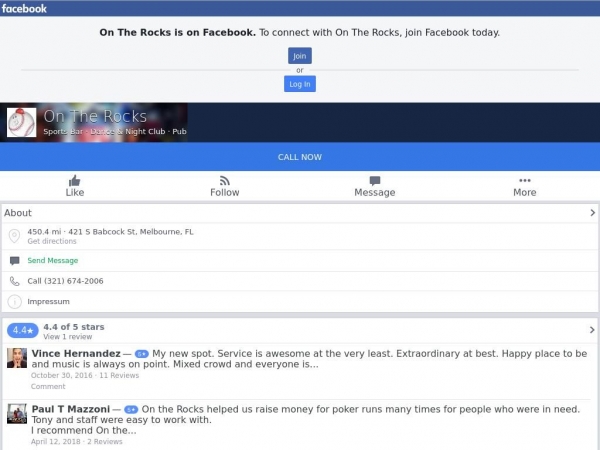Click the thumbs-up Like icon
This screenshot has width=600, height=450.
click(x=75, y=180)
